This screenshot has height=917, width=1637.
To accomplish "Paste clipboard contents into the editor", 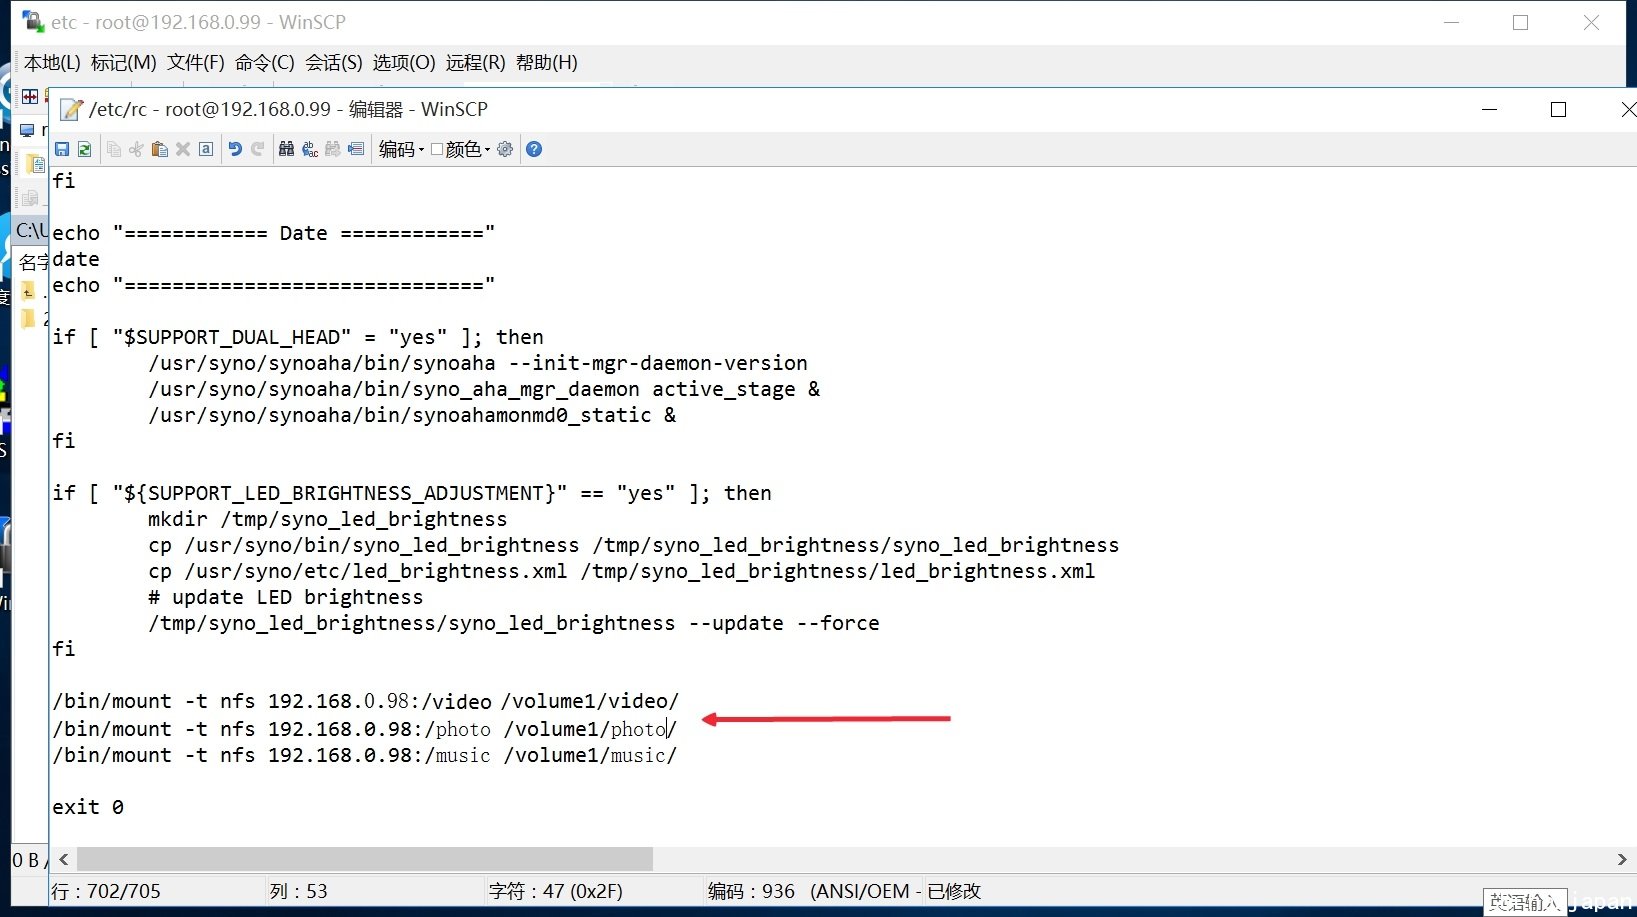I will click(x=159, y=149).
